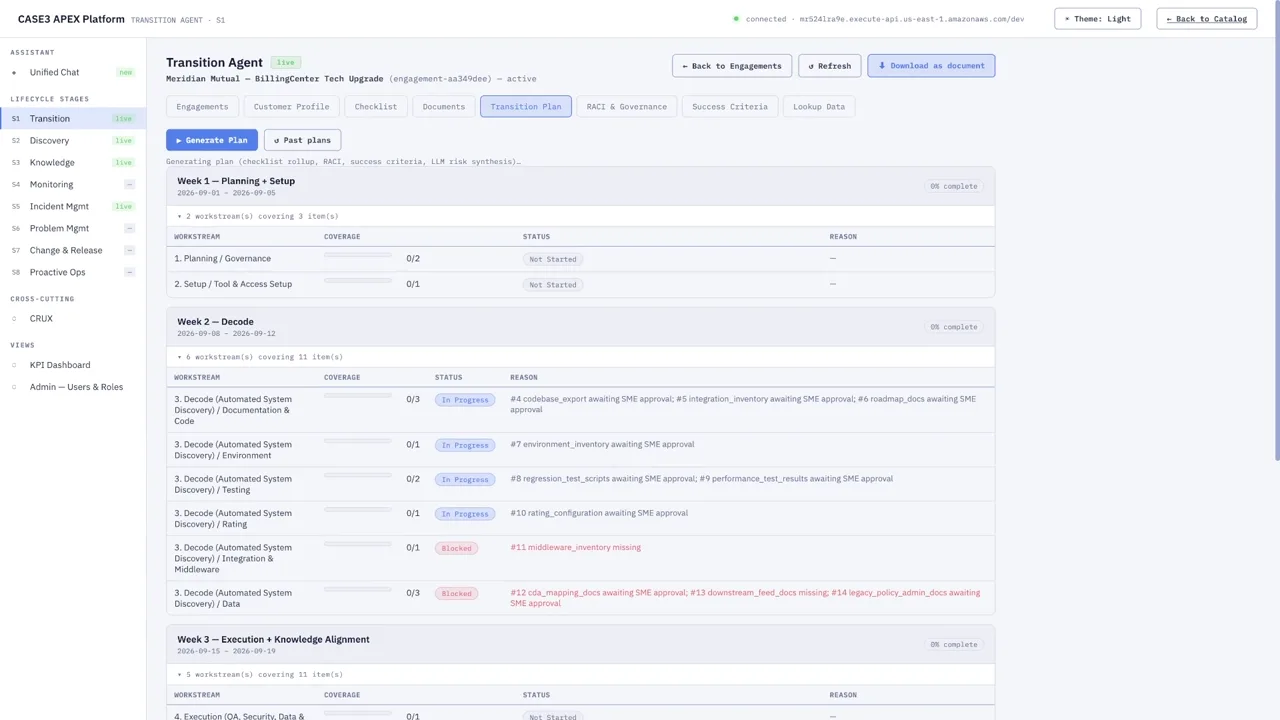Click the Decode / Environment coverage progress bar
Screen dimensions: 1280x720
click(x=358, y=441)
